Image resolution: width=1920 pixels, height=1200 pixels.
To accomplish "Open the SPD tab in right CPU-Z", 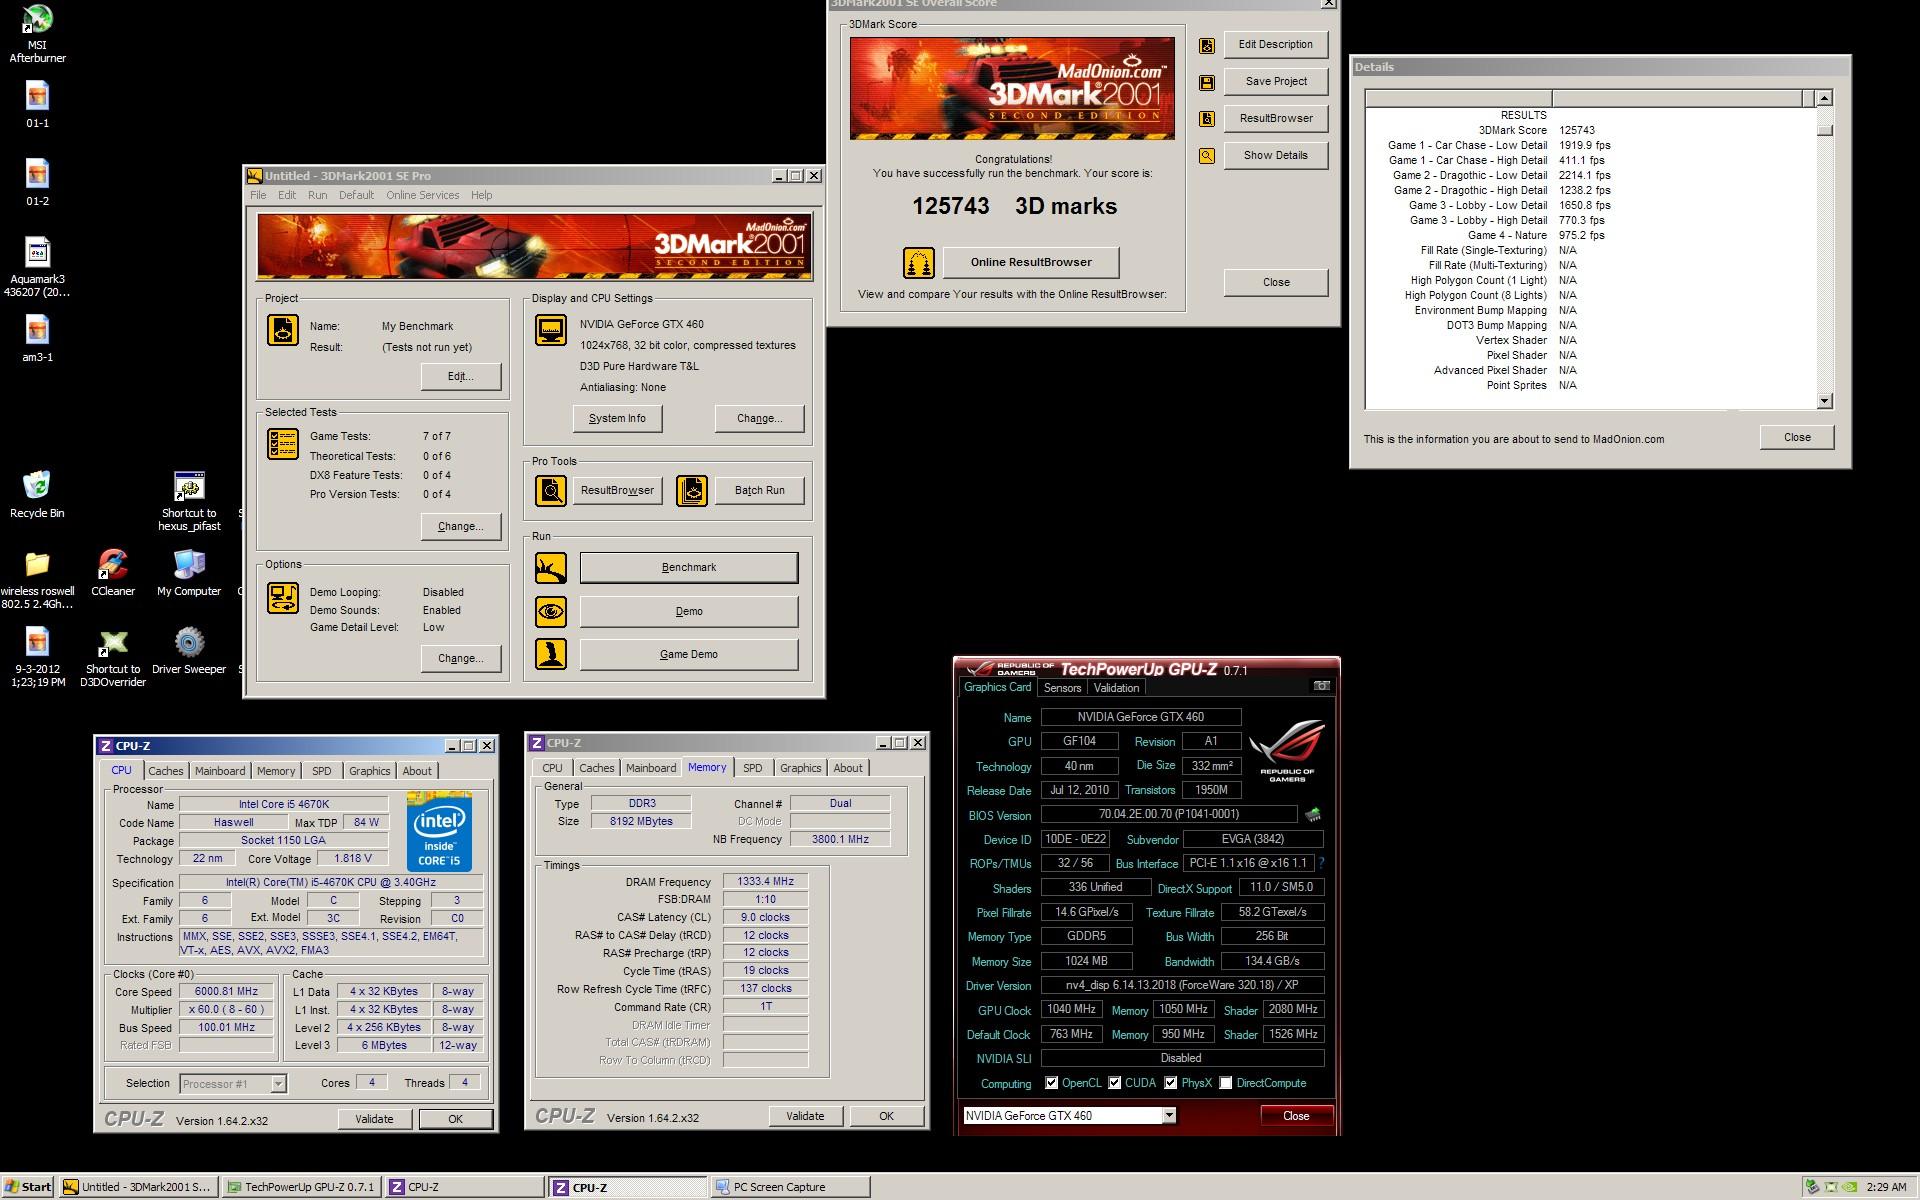I will click(x=753, y=768).
